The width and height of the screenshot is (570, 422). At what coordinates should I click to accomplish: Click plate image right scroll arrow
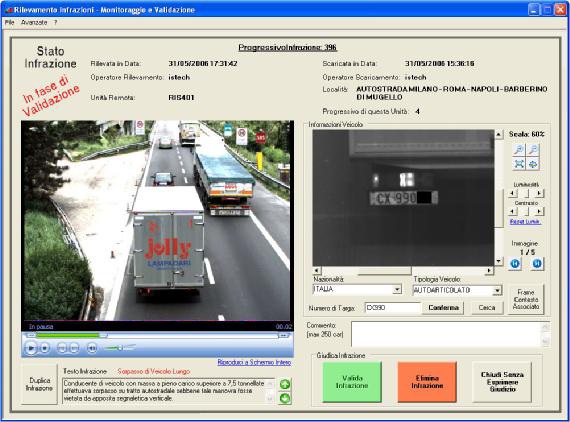tap(489, 270)
